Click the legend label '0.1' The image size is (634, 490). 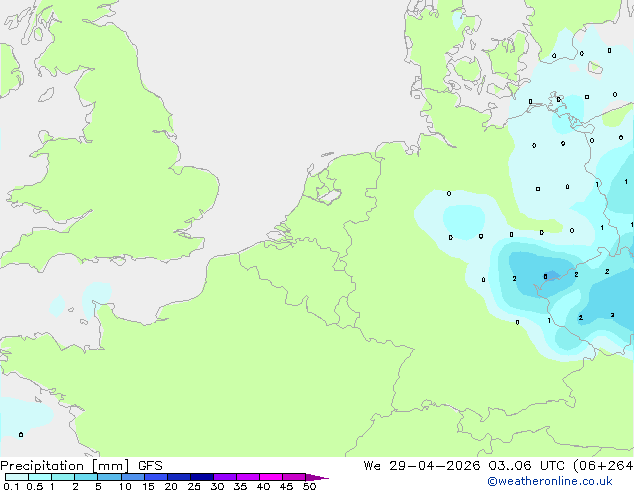tap(11, 486)
